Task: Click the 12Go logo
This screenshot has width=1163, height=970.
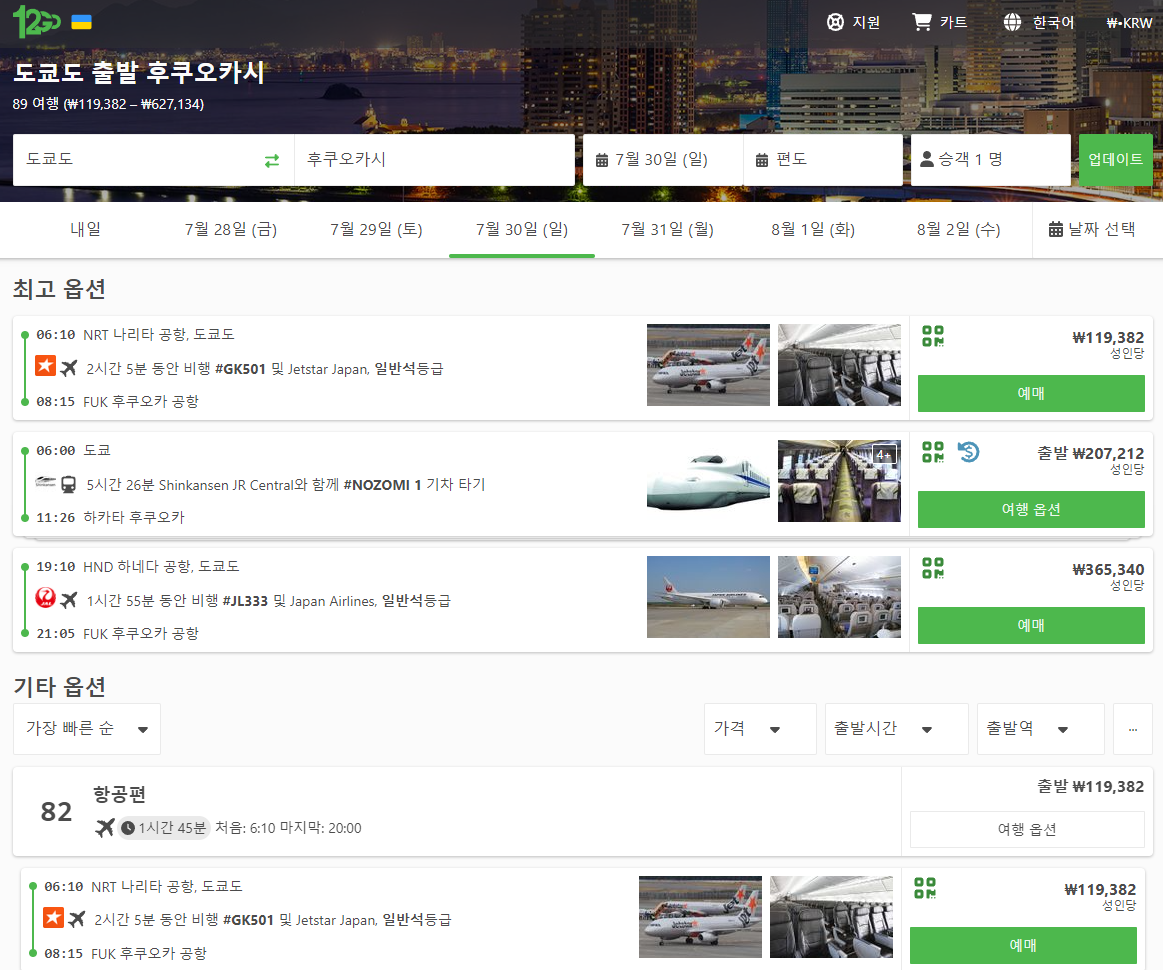Action: (36, 22)
